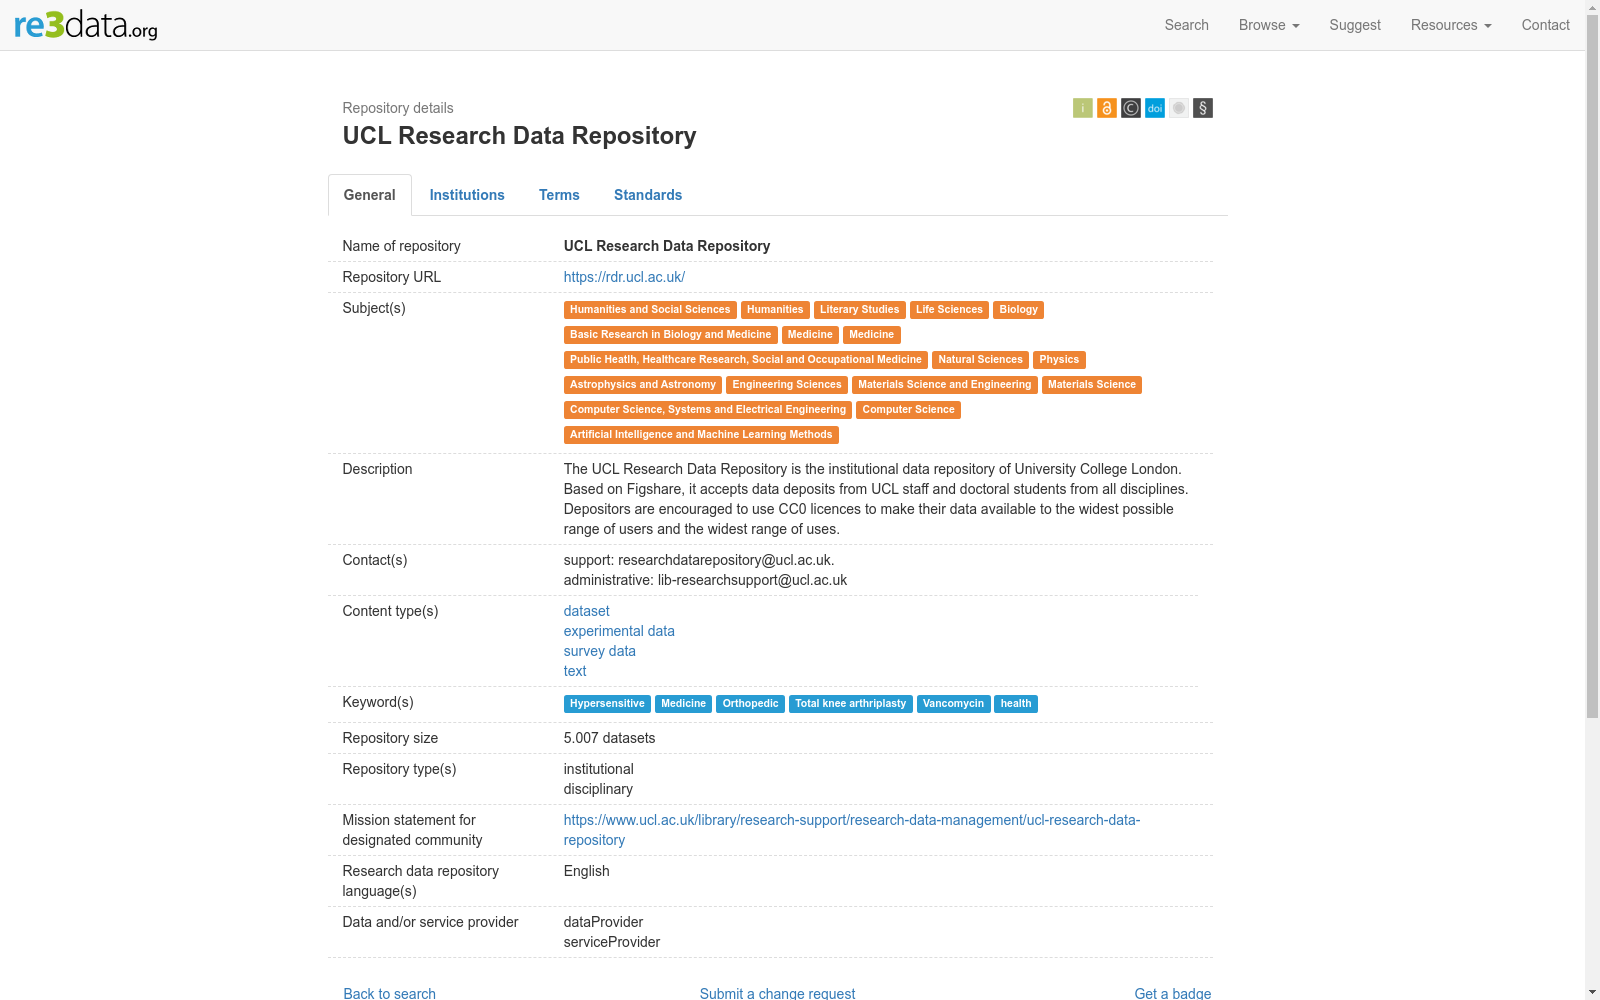Click the orange open access padlock icon
The width and height of the screenshot is (1600, 1000).
pyautogui.click(x=1107, y=108)
